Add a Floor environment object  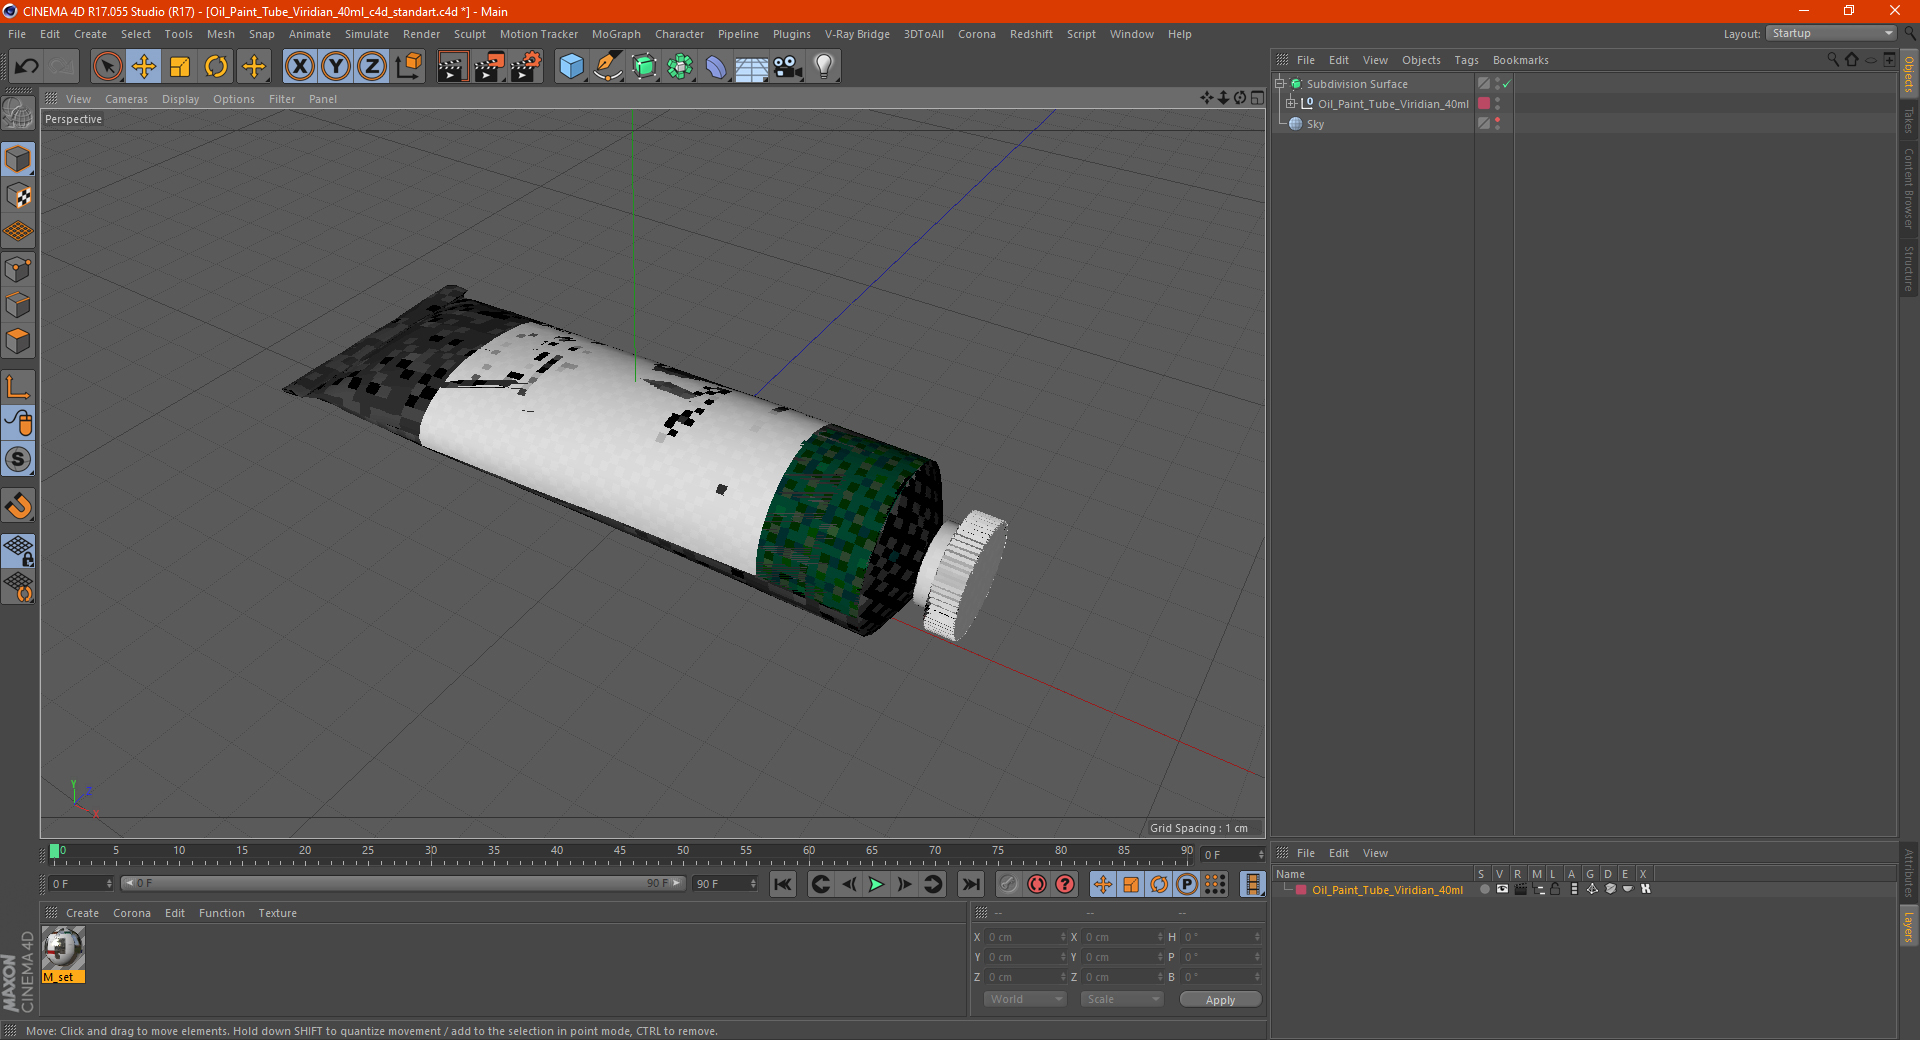(752, 67)
